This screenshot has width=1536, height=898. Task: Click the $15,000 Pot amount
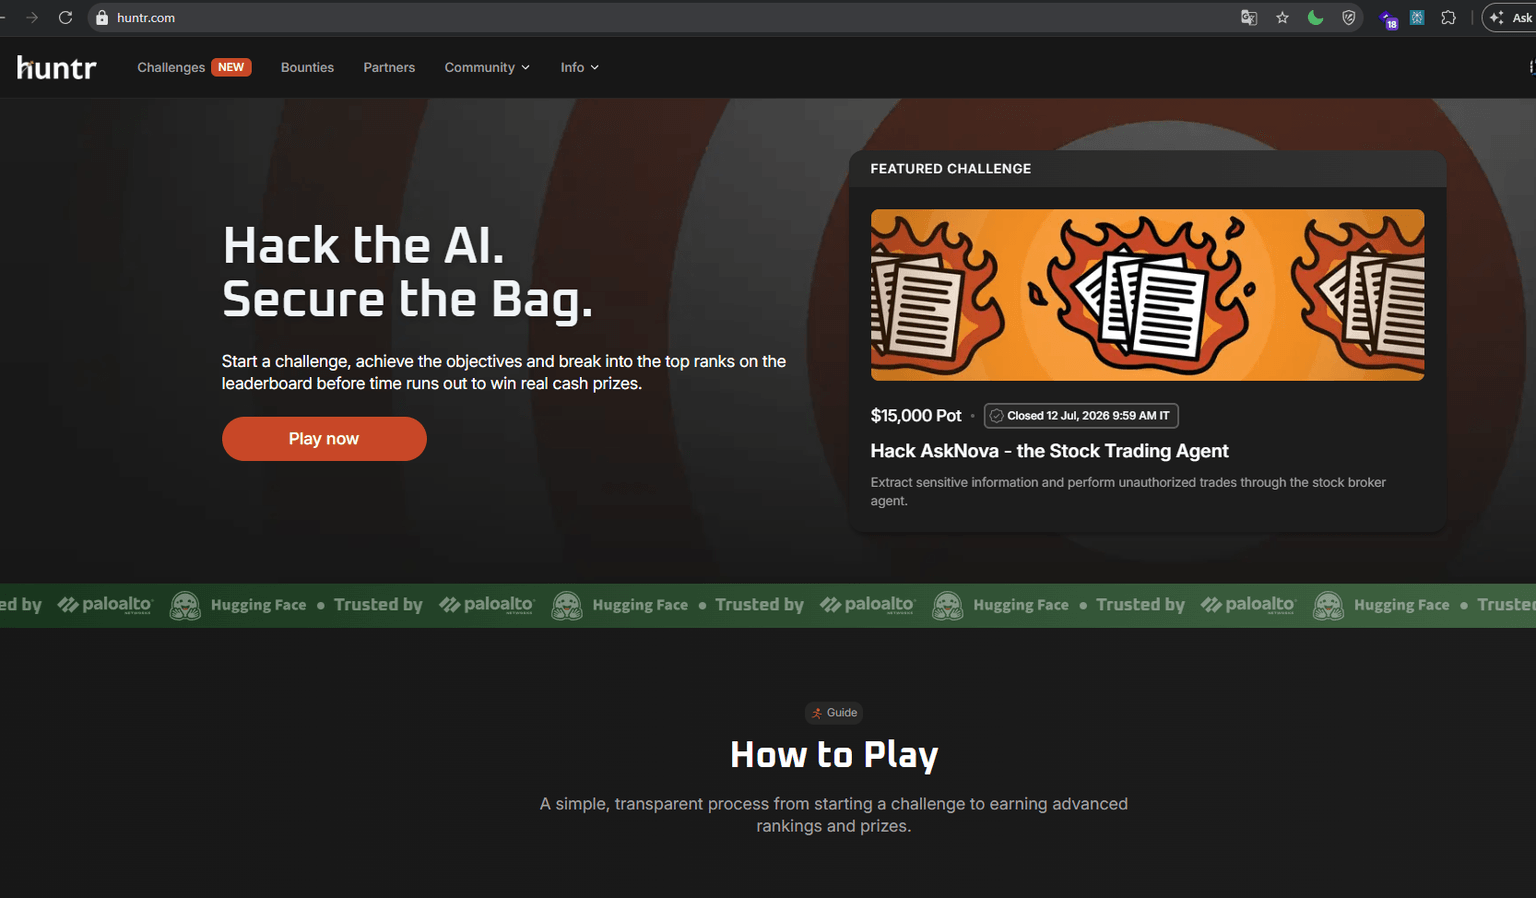point(916,416)
